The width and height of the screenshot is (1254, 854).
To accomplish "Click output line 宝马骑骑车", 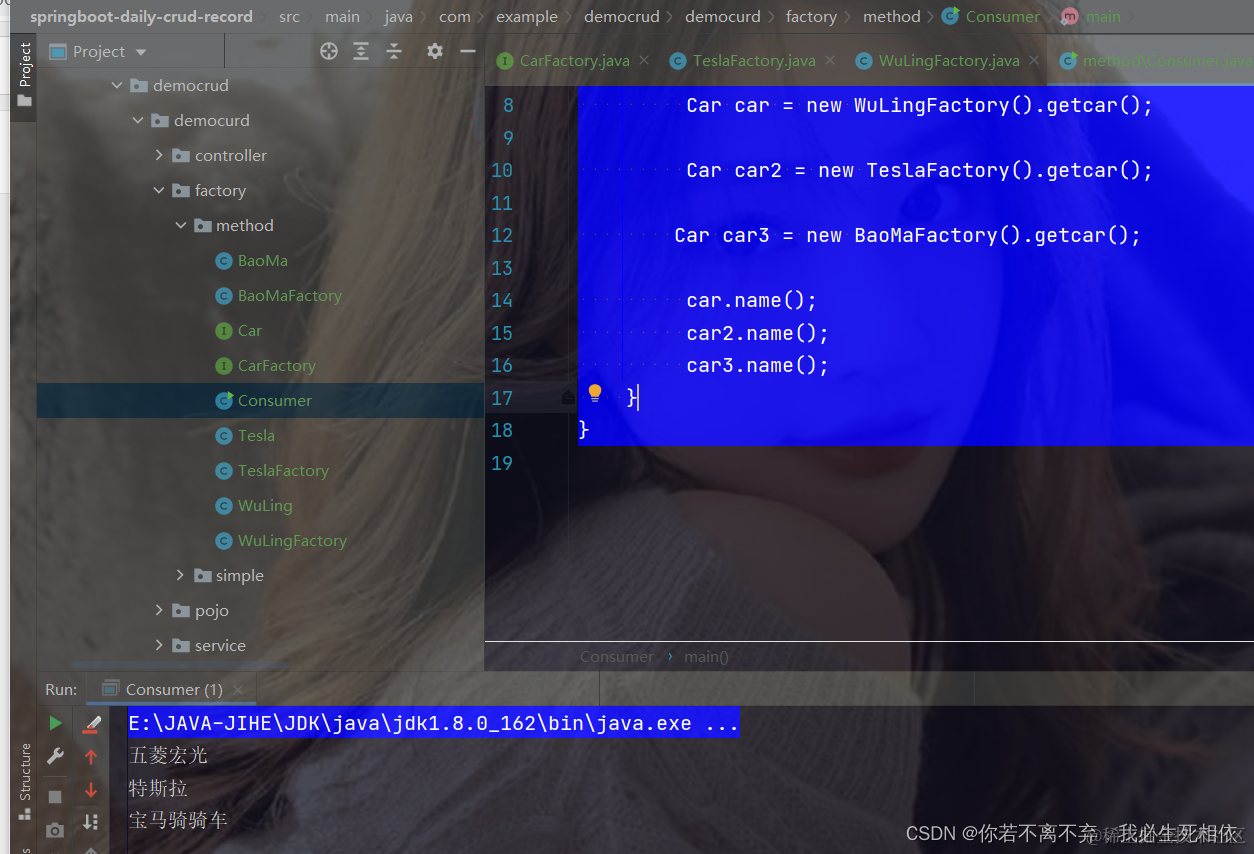I will (178, 820).
